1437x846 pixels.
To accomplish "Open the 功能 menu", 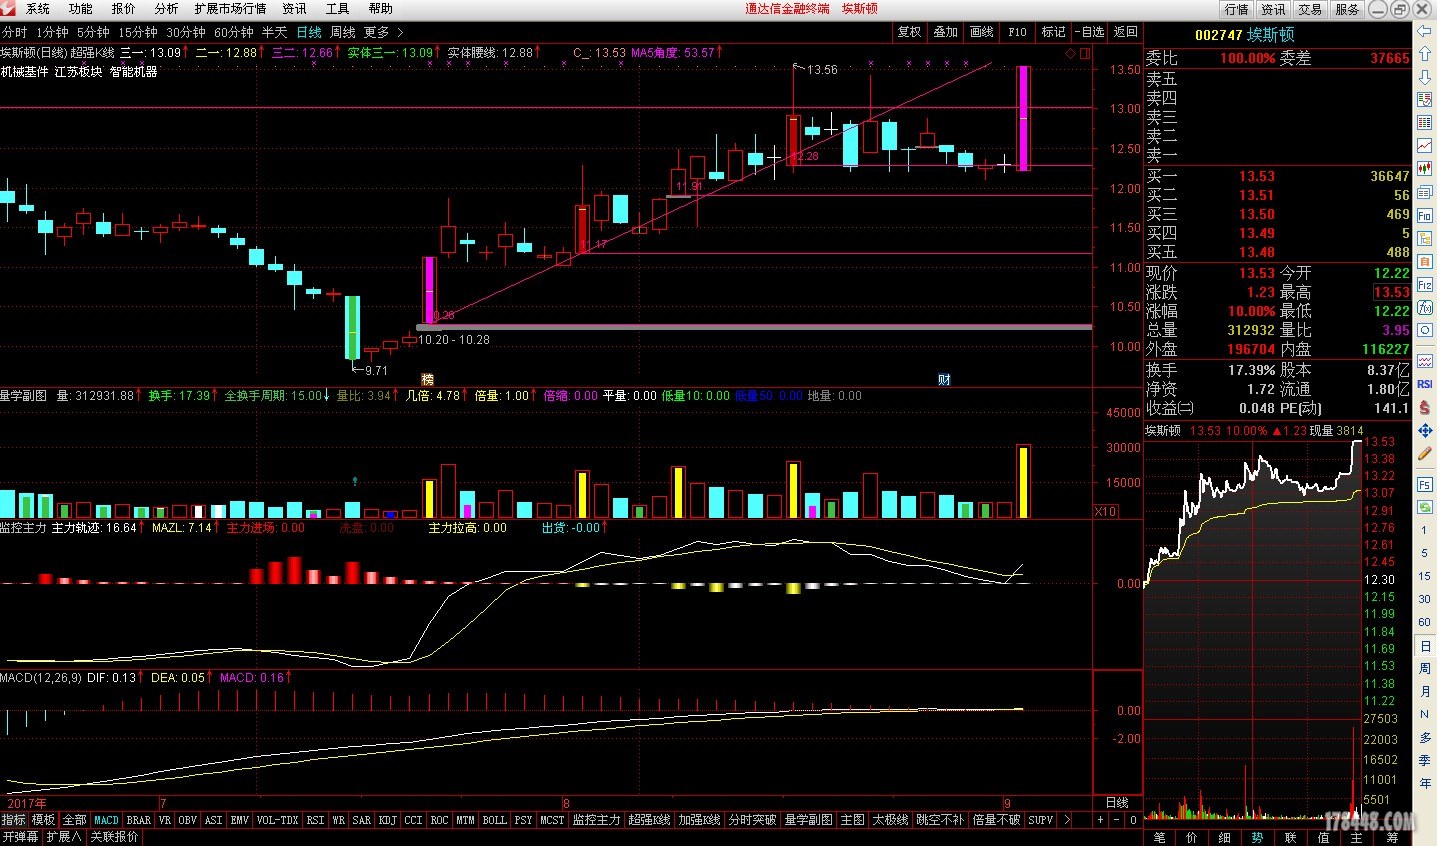I will [81, 9].
